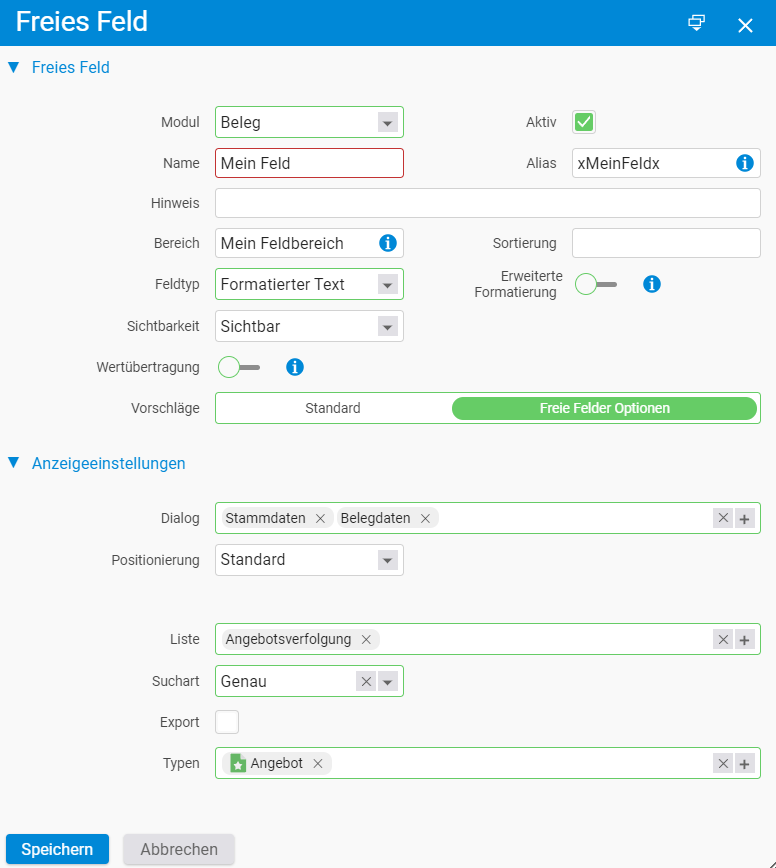
Task: Toggle the Erweiterte Formatierung switch
Action: coord(596,285)
